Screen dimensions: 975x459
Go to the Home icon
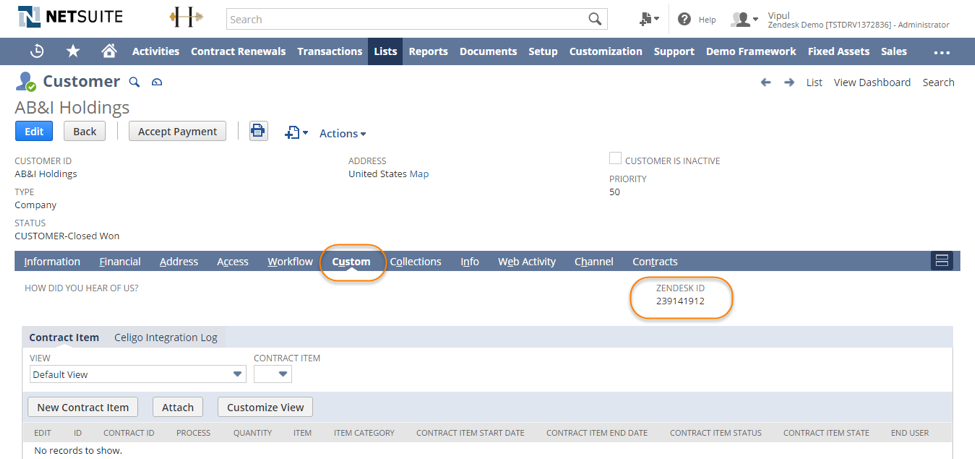tap(109, 52)
